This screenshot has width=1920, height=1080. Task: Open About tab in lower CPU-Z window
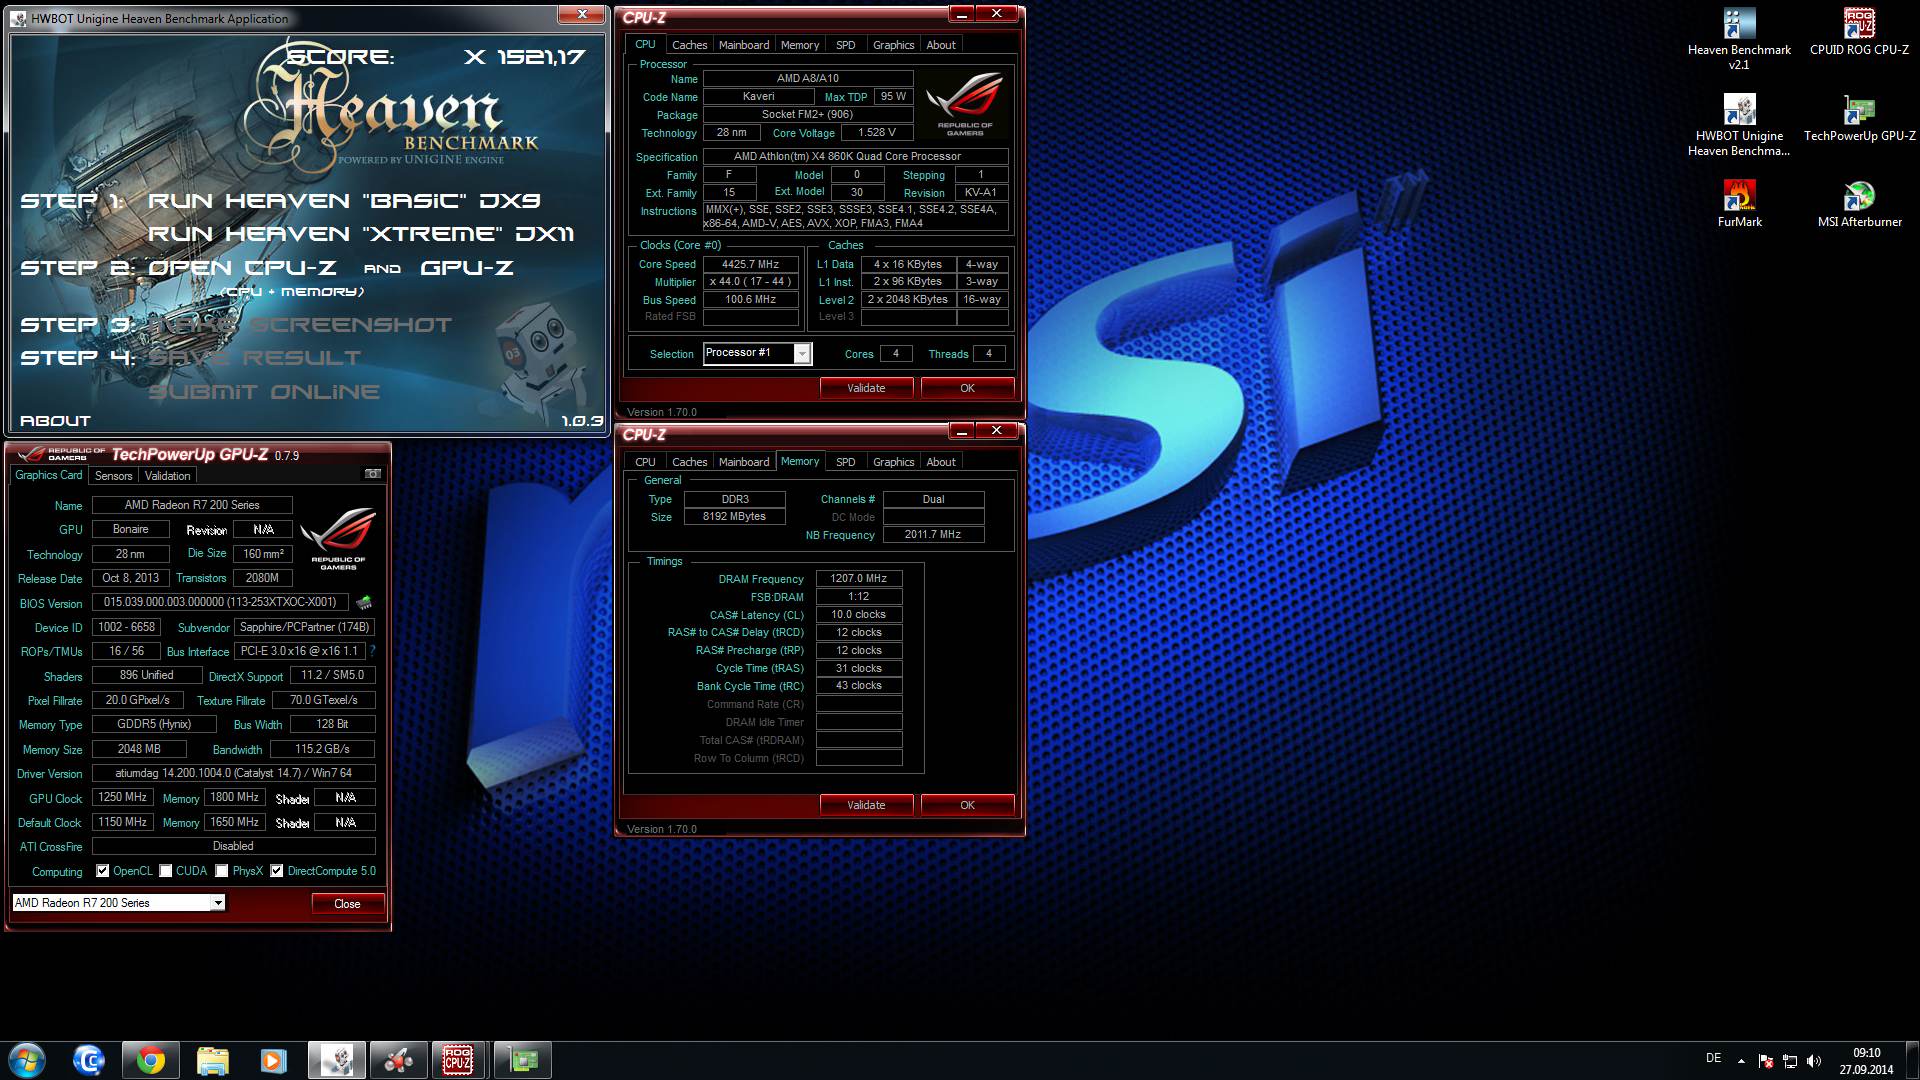point(940,462)
